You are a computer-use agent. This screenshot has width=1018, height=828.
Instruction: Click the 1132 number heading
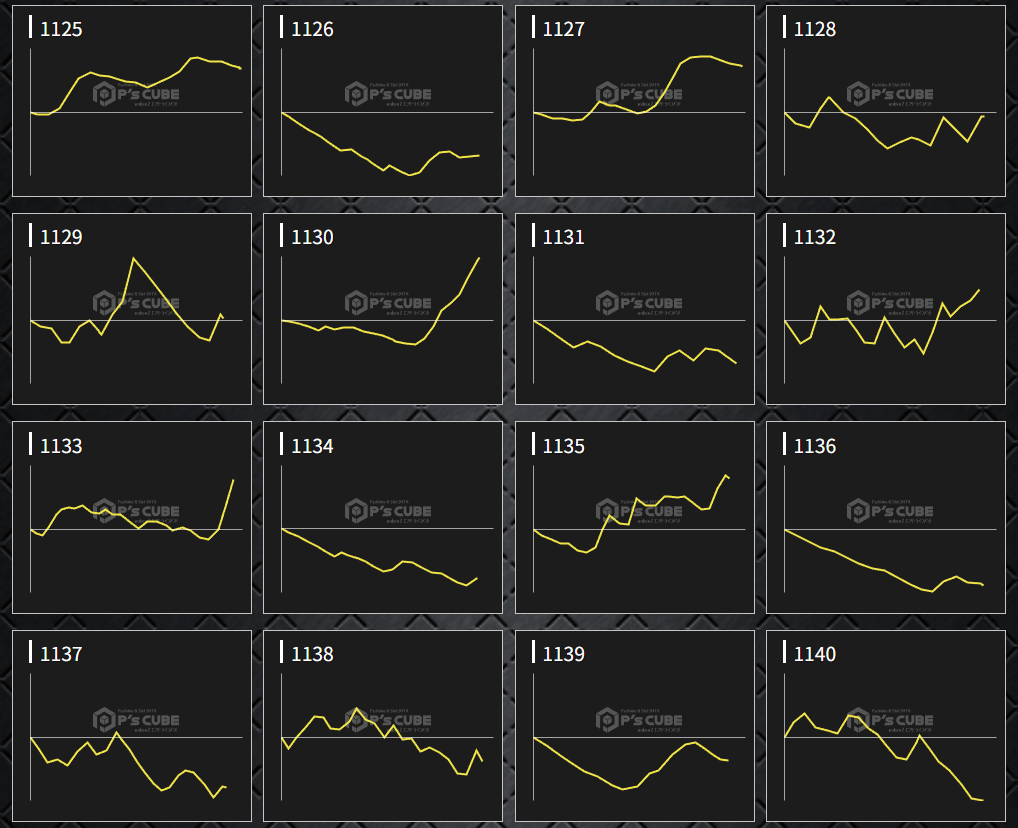[x=814, y=237]
